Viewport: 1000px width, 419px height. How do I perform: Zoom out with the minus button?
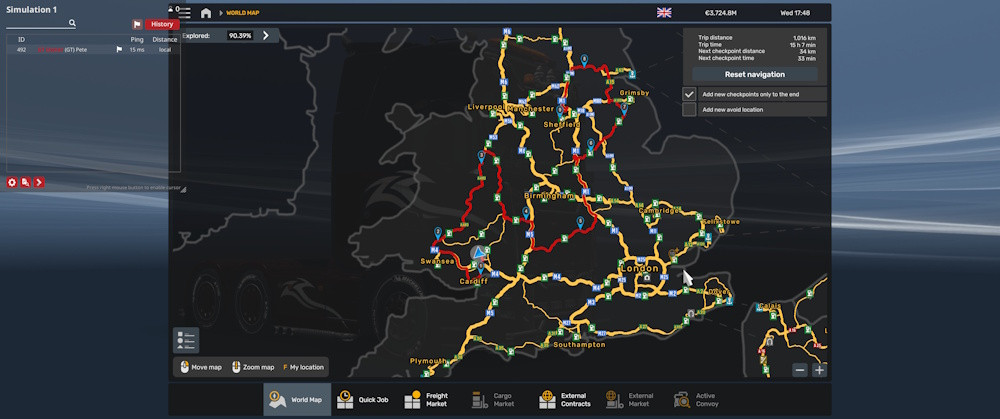pos(800,370)
